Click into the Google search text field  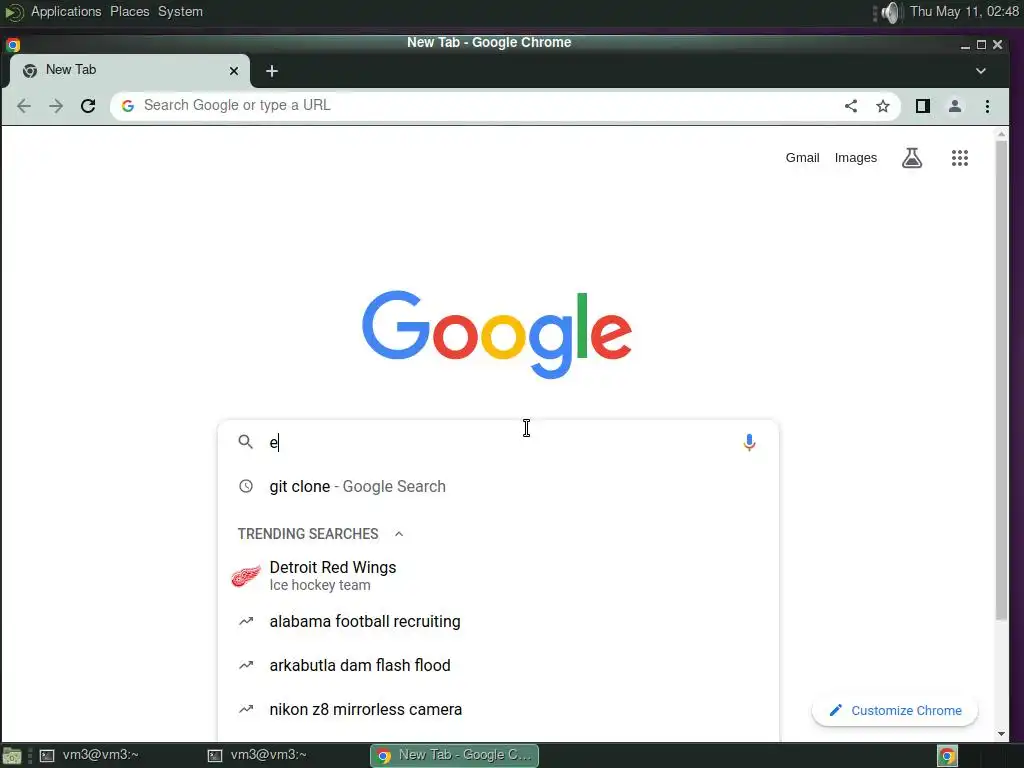(x=500, y=442)
